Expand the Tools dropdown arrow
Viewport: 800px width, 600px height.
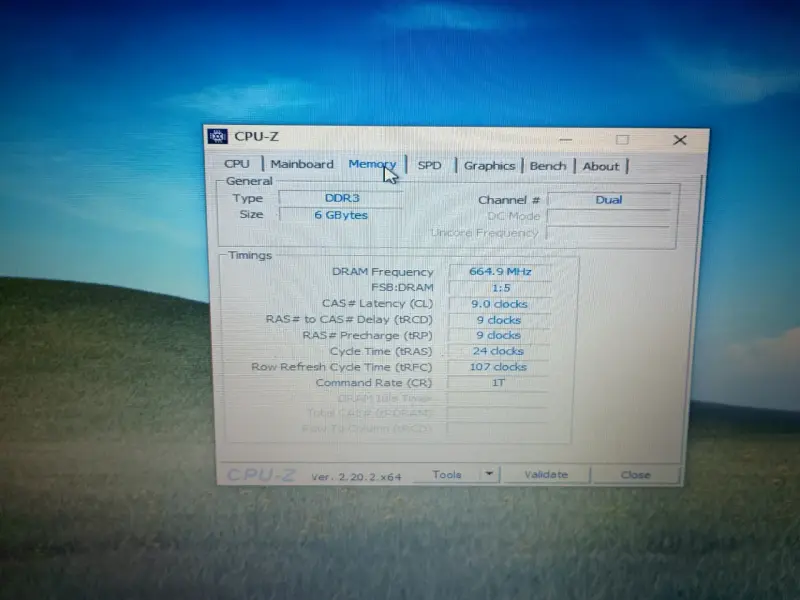490,474
